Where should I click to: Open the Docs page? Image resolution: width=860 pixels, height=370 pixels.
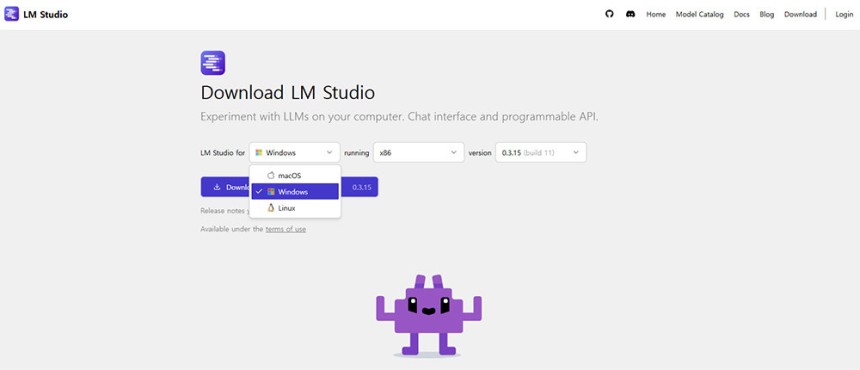742,14
